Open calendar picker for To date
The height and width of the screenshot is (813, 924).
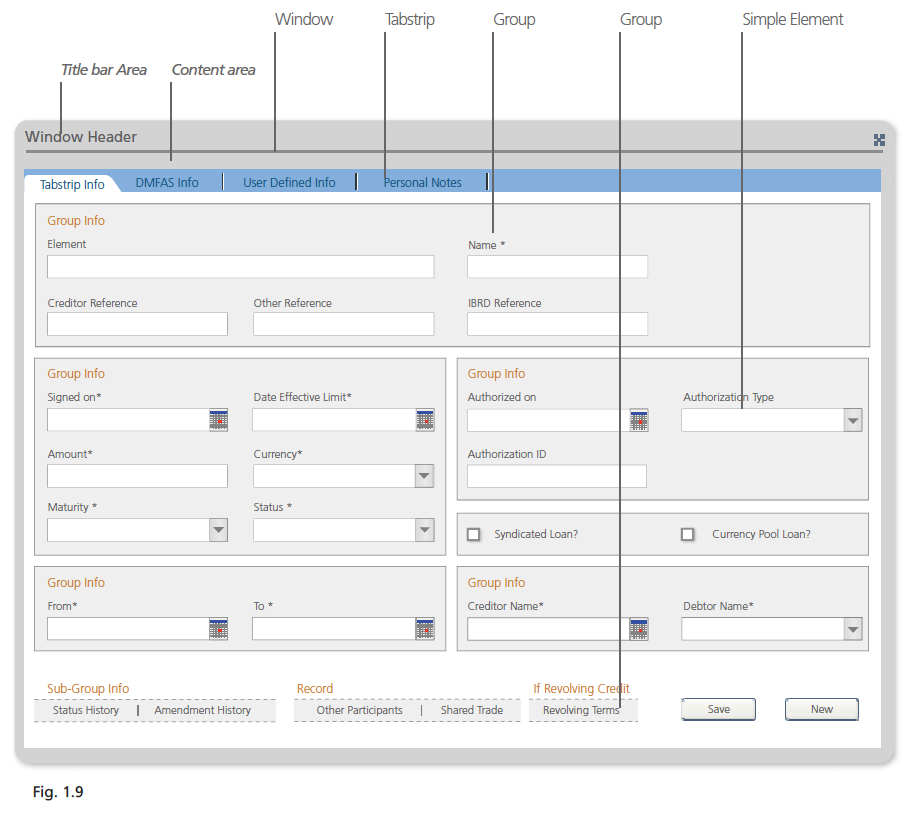425,628
